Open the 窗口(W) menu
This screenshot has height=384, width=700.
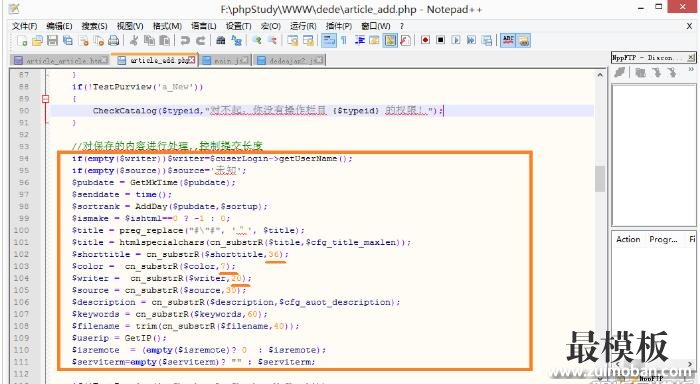375,26
